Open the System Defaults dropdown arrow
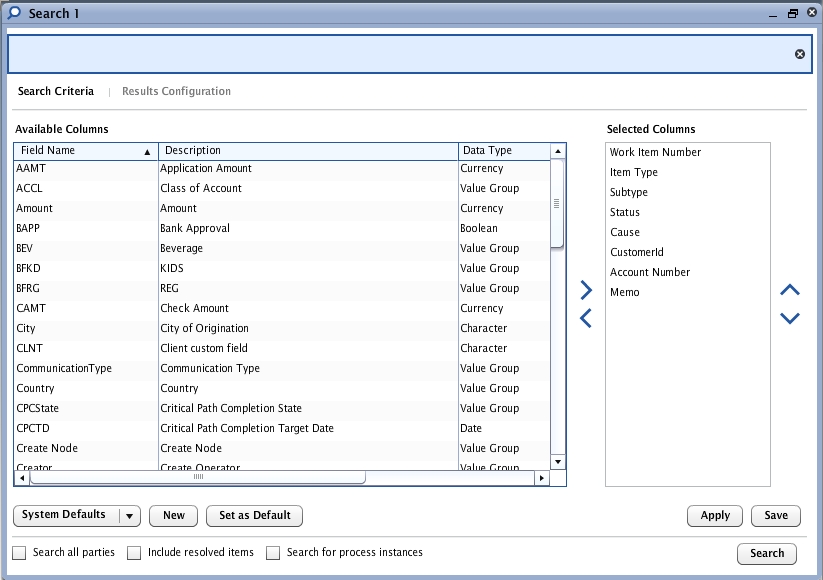Image resolution: width=823 pixels, height=580 pixels. [129, 516]
